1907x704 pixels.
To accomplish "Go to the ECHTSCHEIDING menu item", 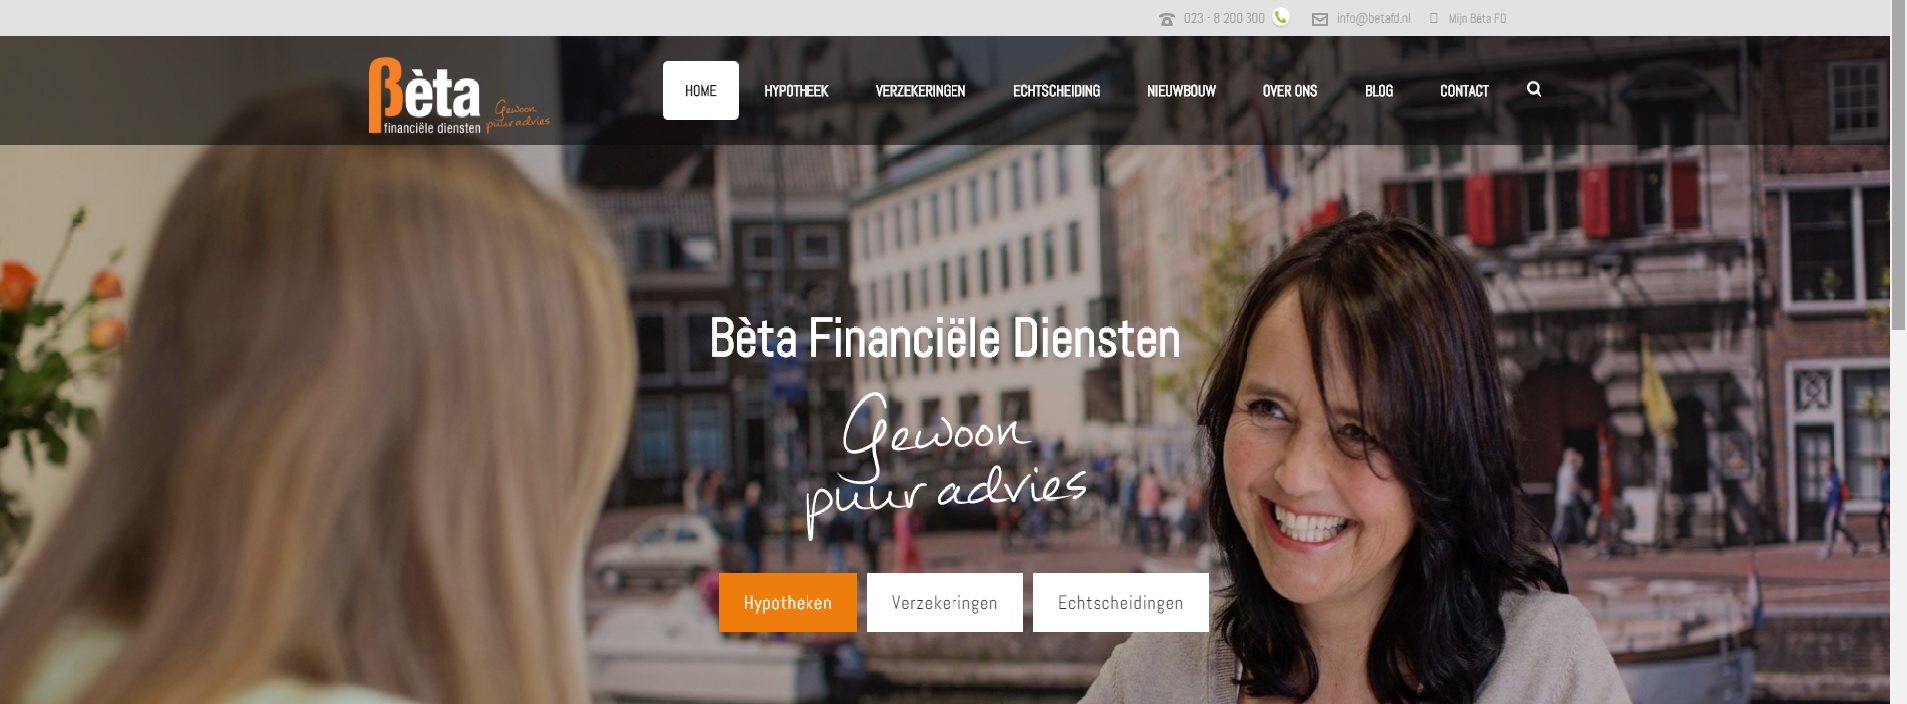I will [x=1056, y=91].
